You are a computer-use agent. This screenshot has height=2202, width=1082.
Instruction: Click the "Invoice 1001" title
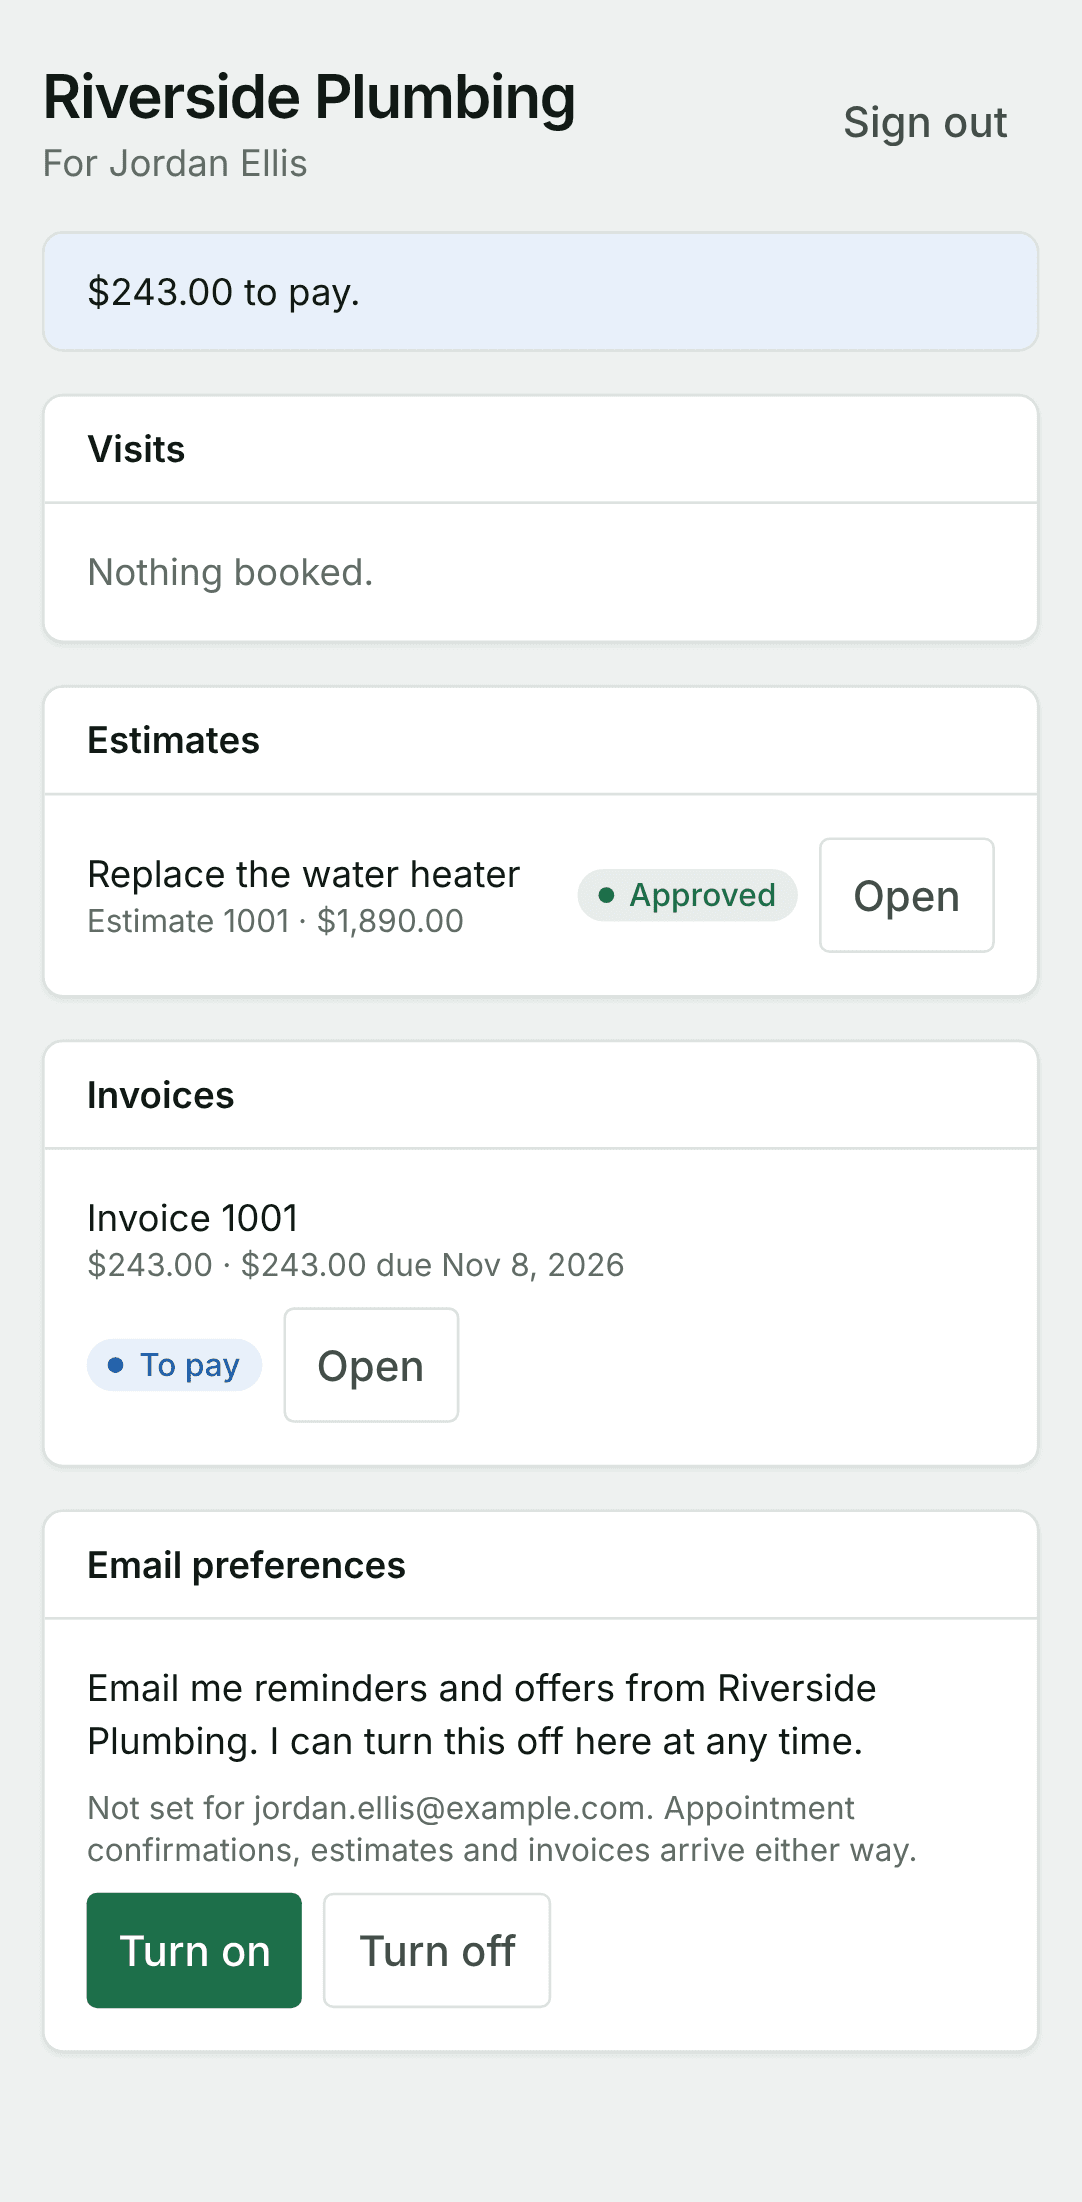click(193, 1218)
